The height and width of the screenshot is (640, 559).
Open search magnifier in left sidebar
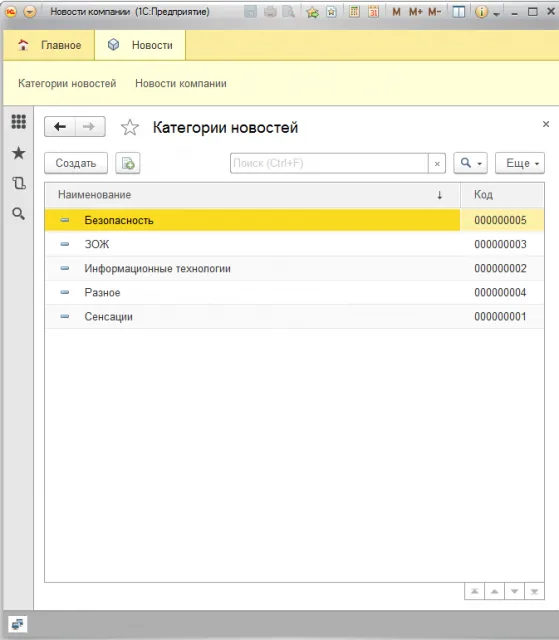point(18,213)
